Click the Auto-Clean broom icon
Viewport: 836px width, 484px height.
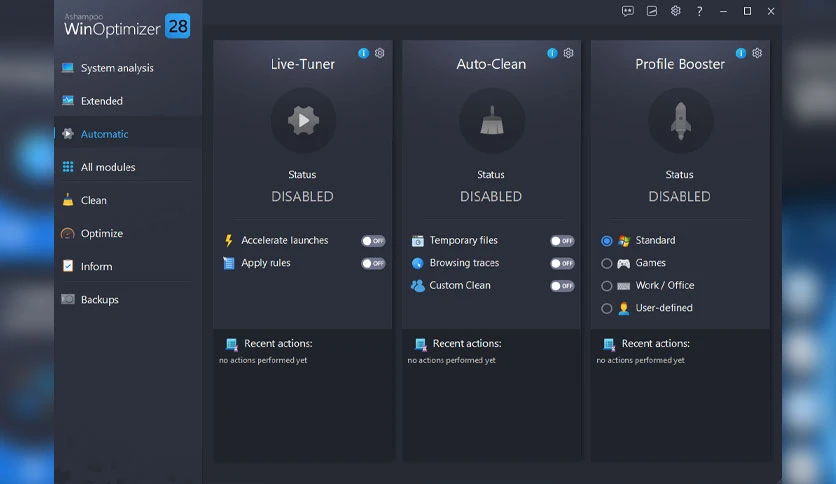492,120
